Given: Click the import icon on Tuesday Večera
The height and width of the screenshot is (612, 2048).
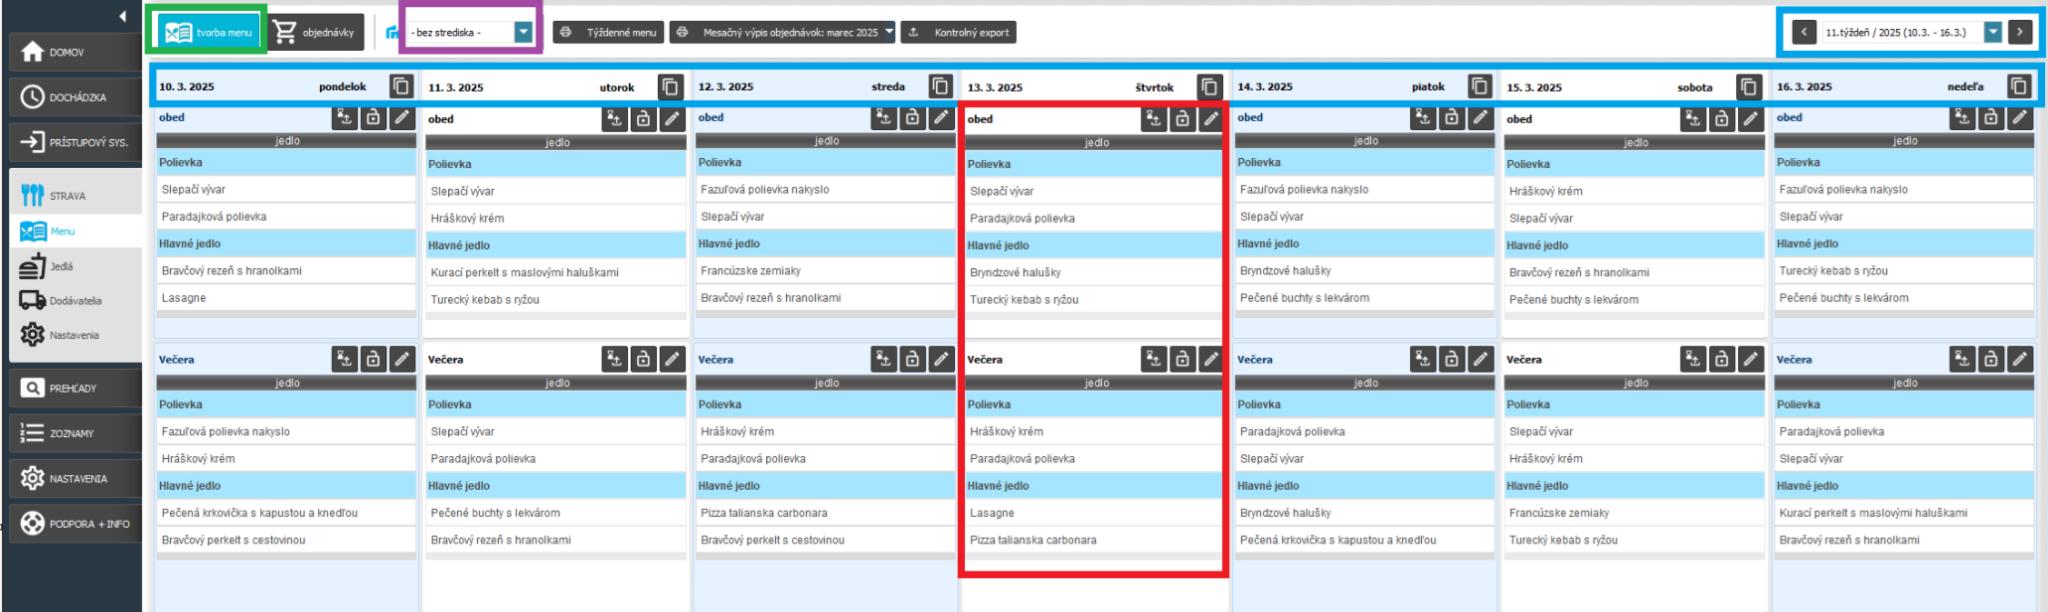Looking at the screenshot, I should (614, 359).
